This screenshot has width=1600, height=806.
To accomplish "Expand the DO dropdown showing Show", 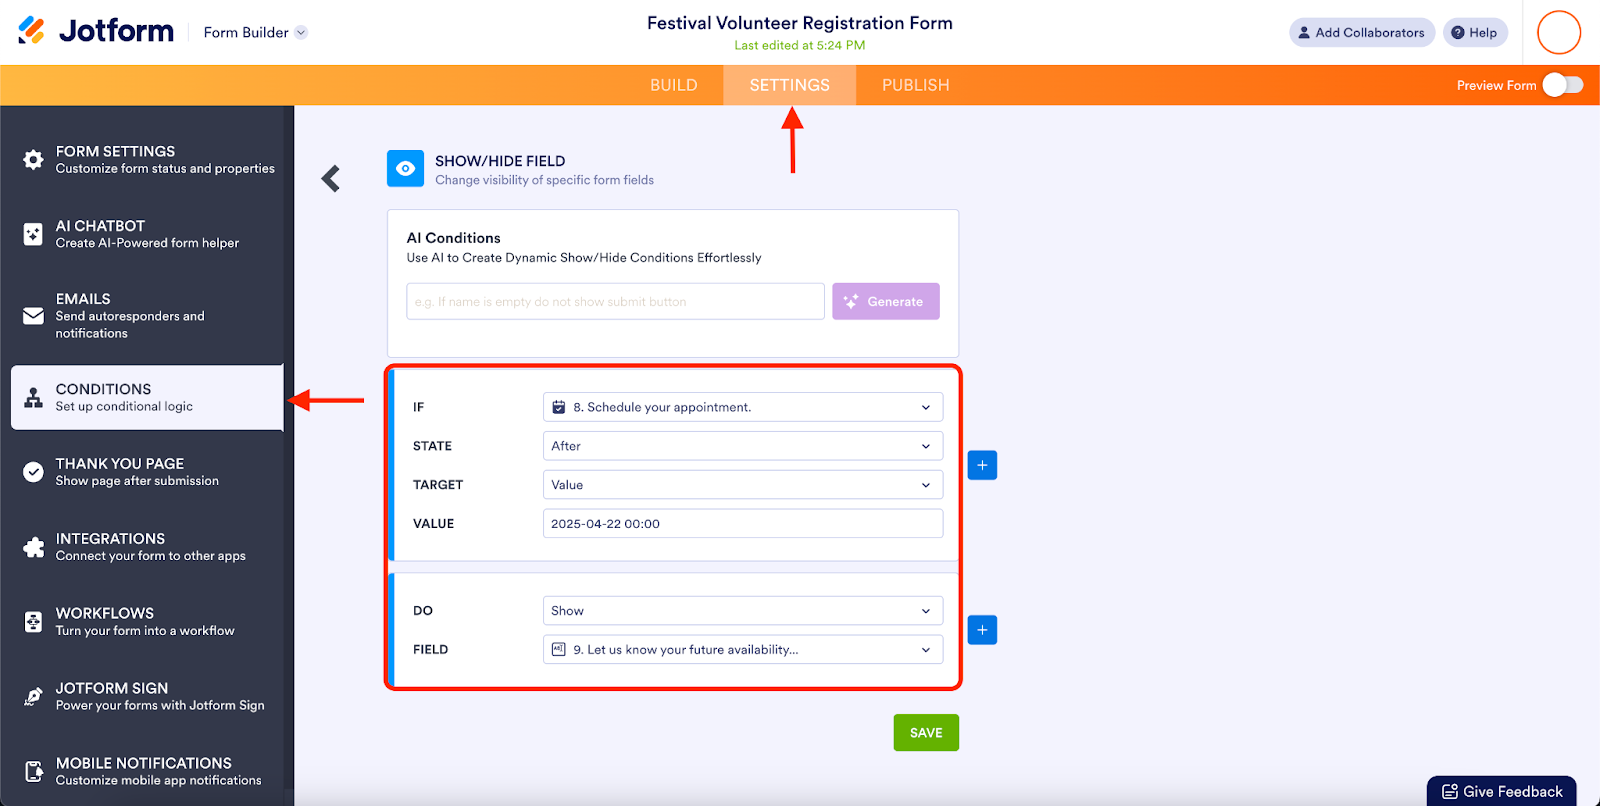I will tap(742, 611).
